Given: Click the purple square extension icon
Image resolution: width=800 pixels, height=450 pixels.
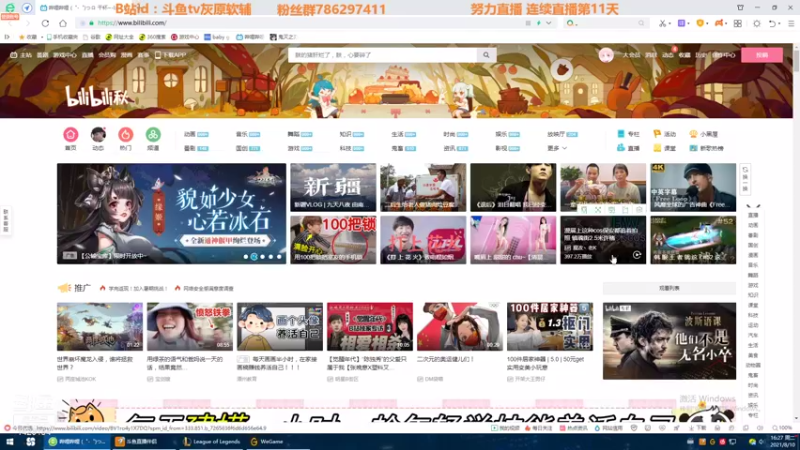Looking at the screenshot, I should point(681,23).
